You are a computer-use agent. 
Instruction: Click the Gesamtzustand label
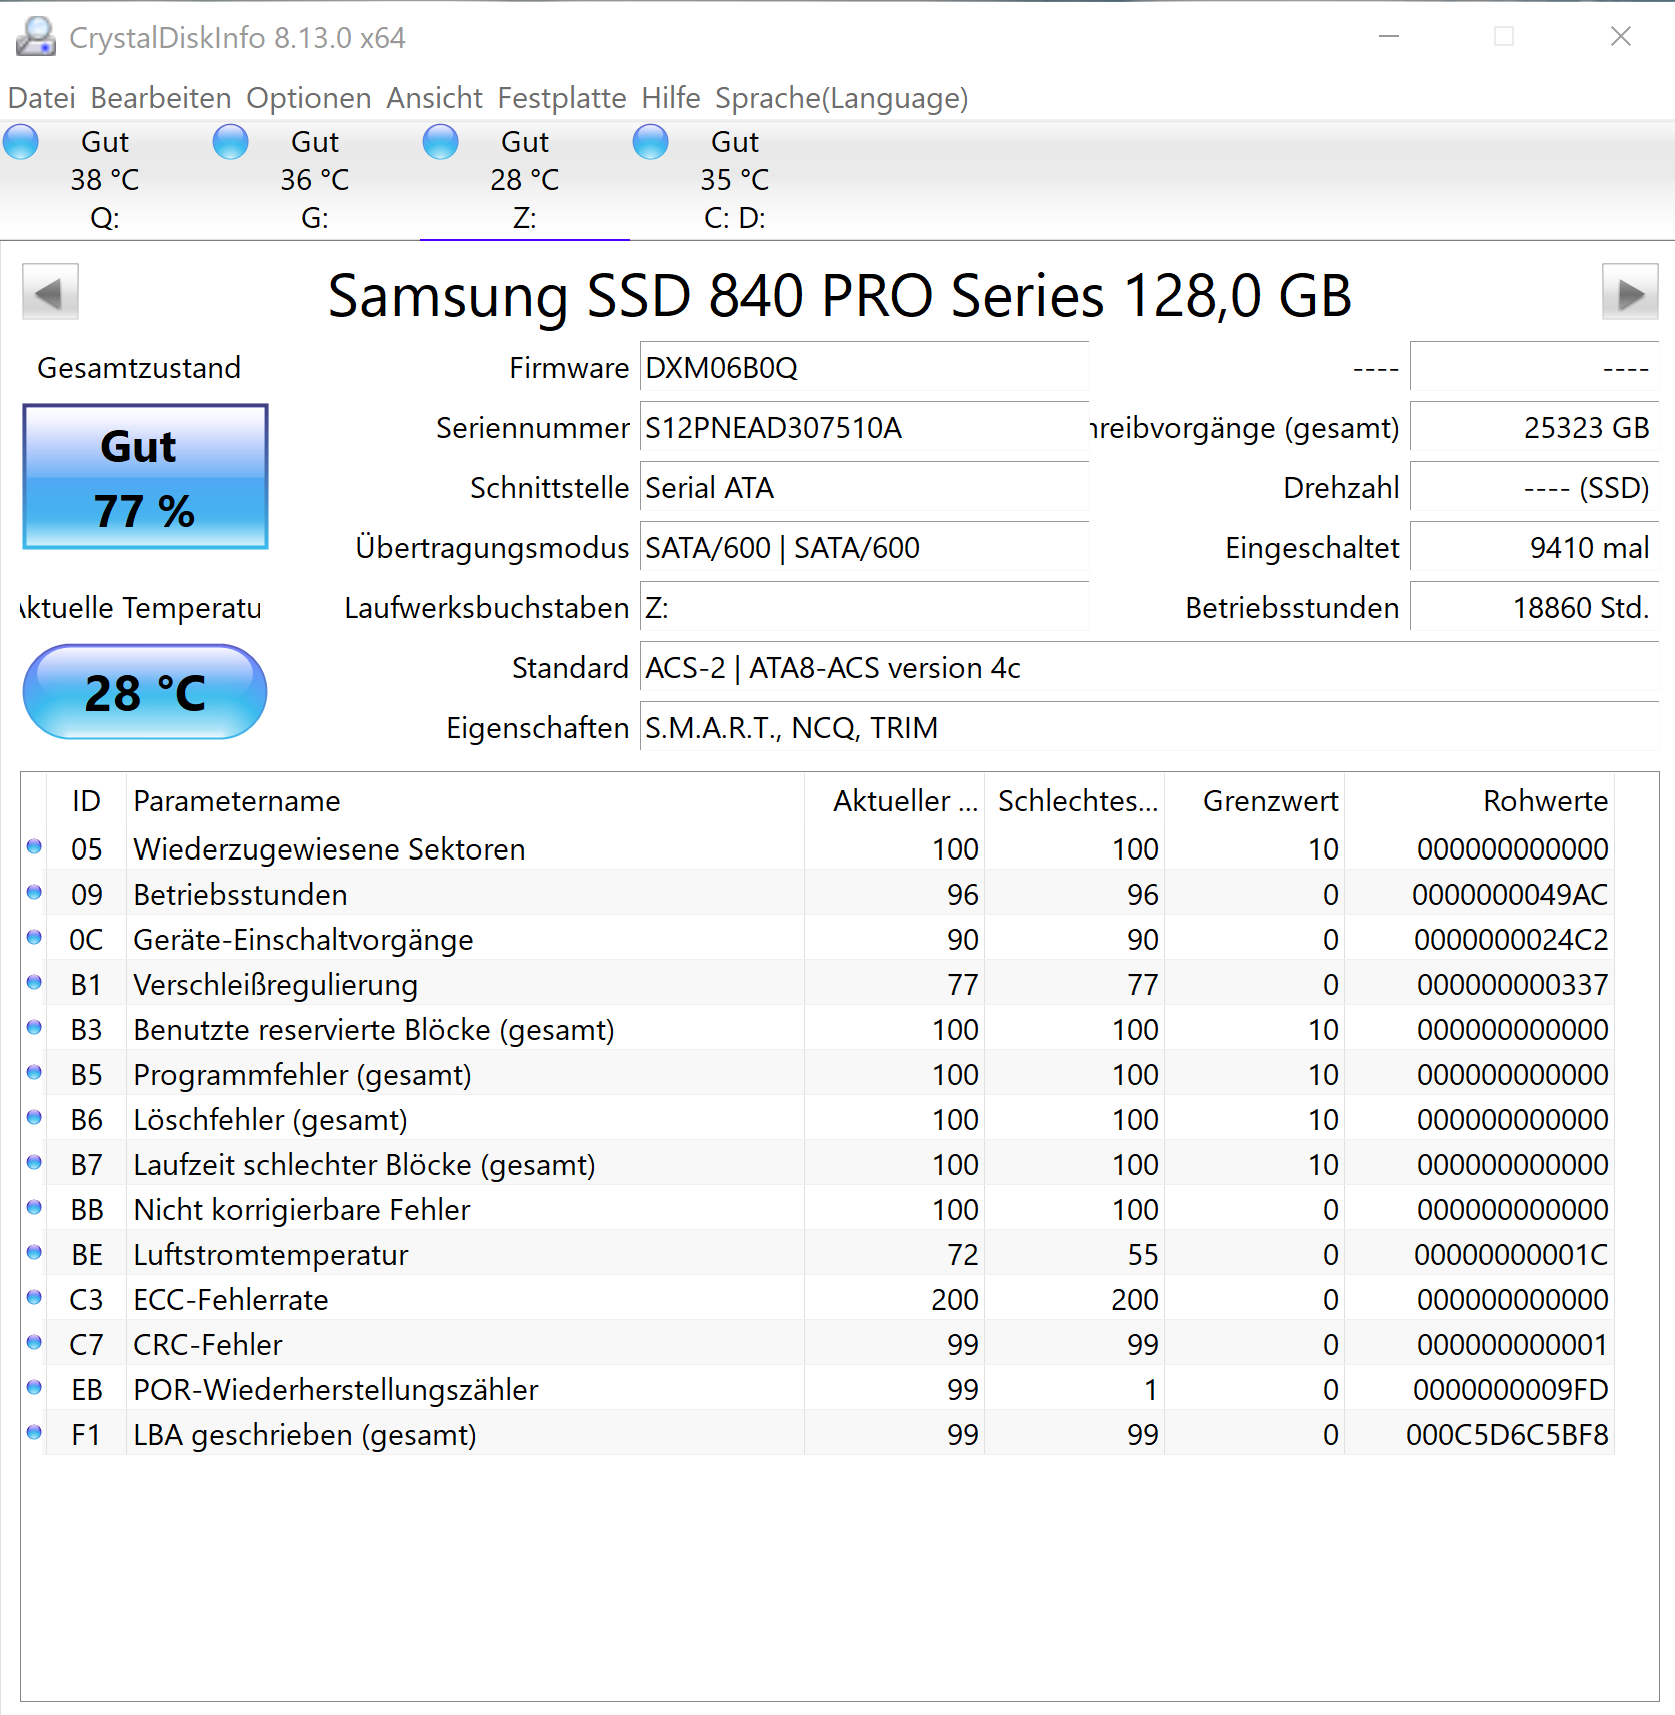(139, 368)
